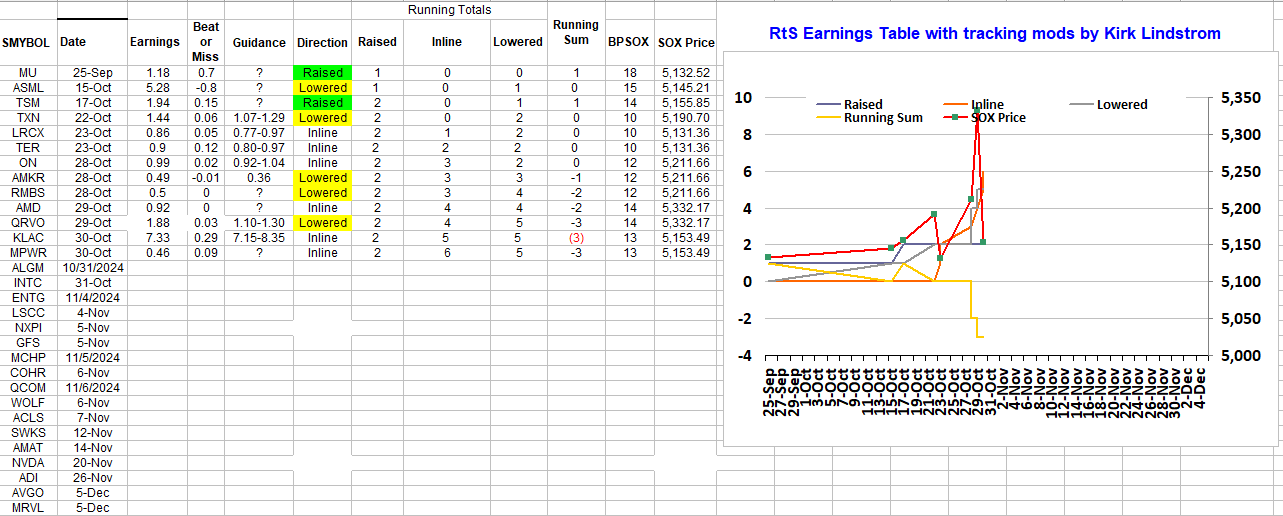The height and width of the screenshot is (516, 1283).
Task: Click the BPSOX column header
Action: pyautogui.click(x=628, y=43)
